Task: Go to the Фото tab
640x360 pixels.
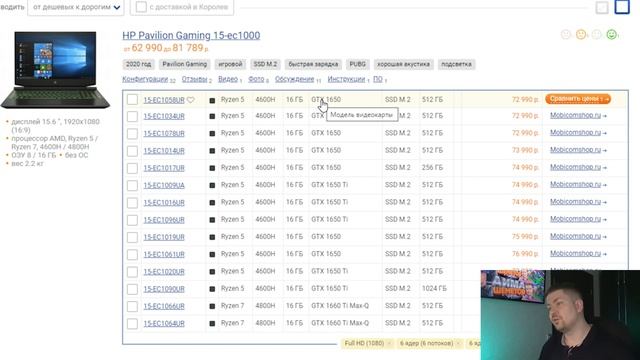Action: (256, 79)
